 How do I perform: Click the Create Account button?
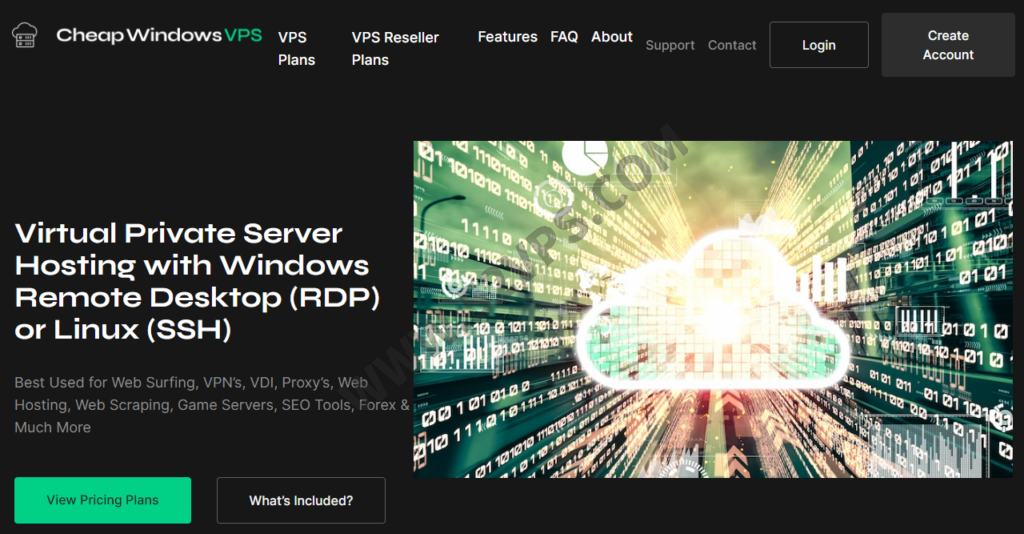tap(948, 45)
